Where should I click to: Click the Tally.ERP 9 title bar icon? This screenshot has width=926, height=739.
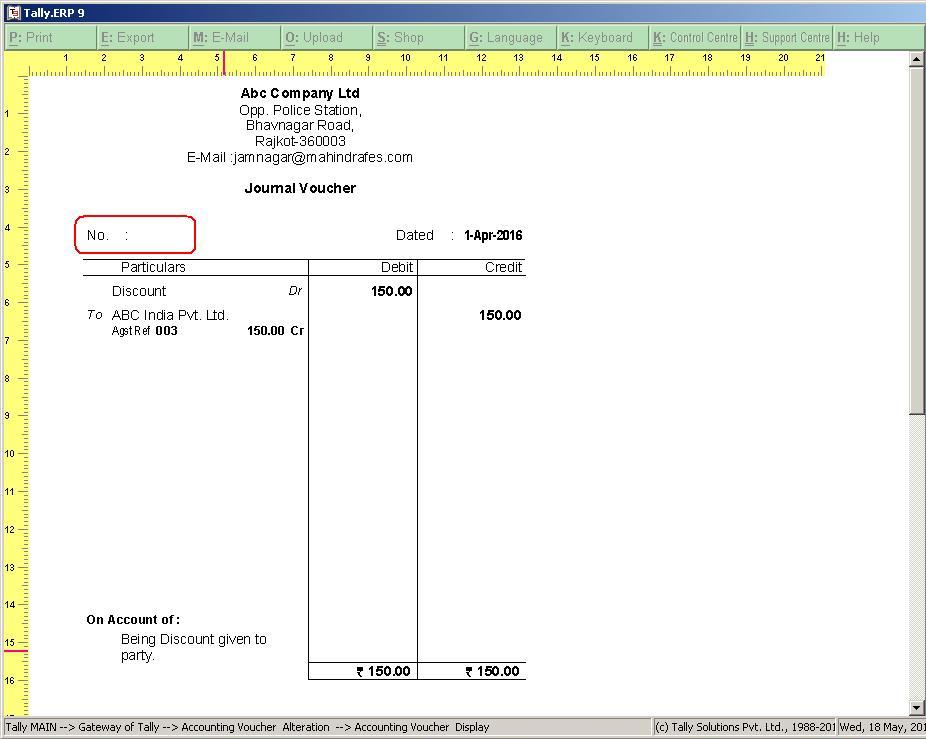point(11,11)
